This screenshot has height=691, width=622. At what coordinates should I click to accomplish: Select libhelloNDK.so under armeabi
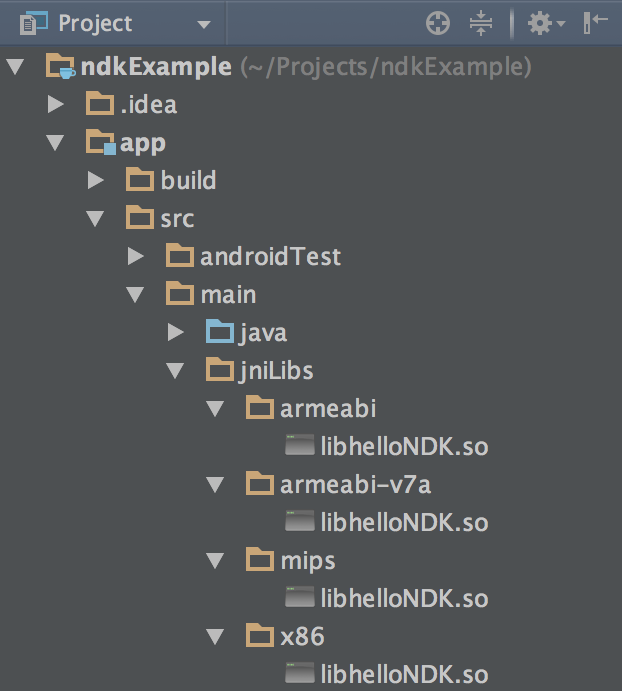click(x=404, y=447)
